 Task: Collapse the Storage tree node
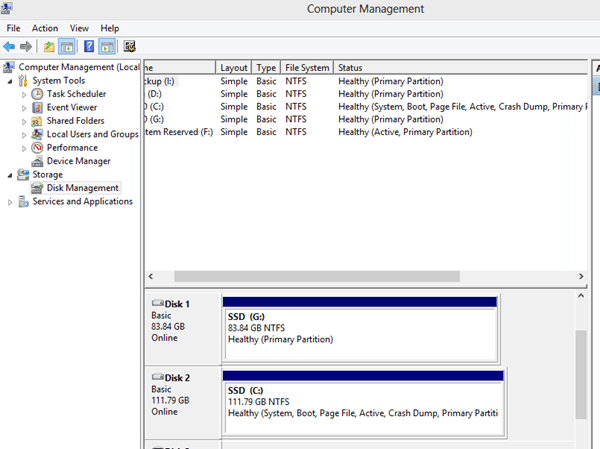[x=10, y=175]
